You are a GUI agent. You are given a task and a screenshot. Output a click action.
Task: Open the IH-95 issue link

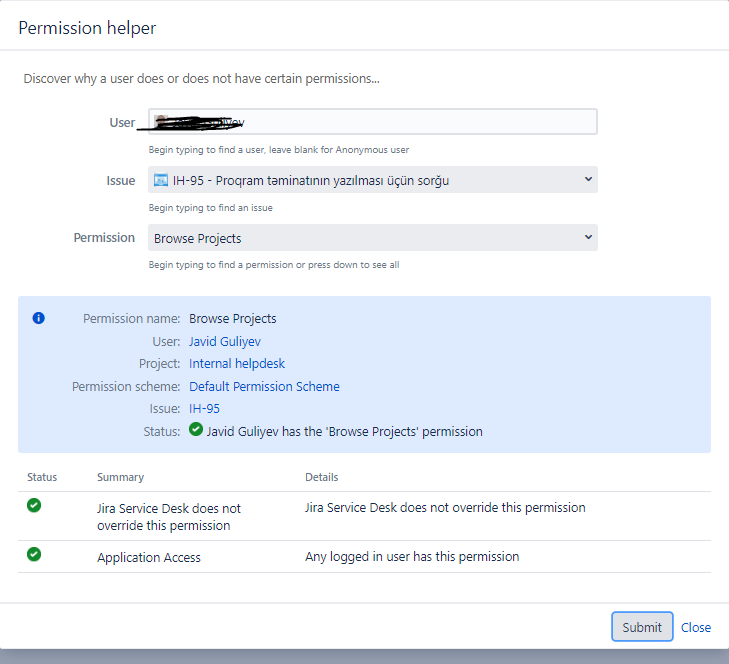pyautogui.click(x=204, y=409)
